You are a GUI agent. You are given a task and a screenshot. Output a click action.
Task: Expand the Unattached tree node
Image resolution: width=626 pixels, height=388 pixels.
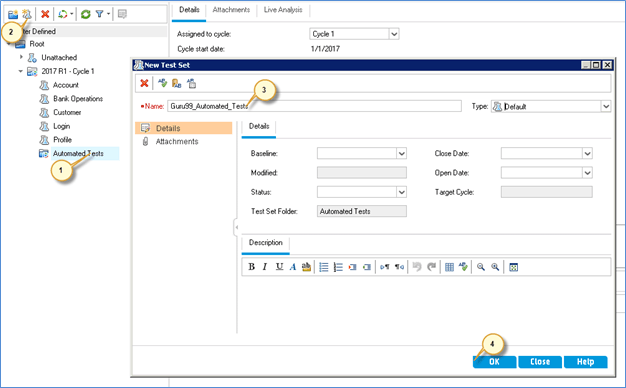[x=21, y=57]
